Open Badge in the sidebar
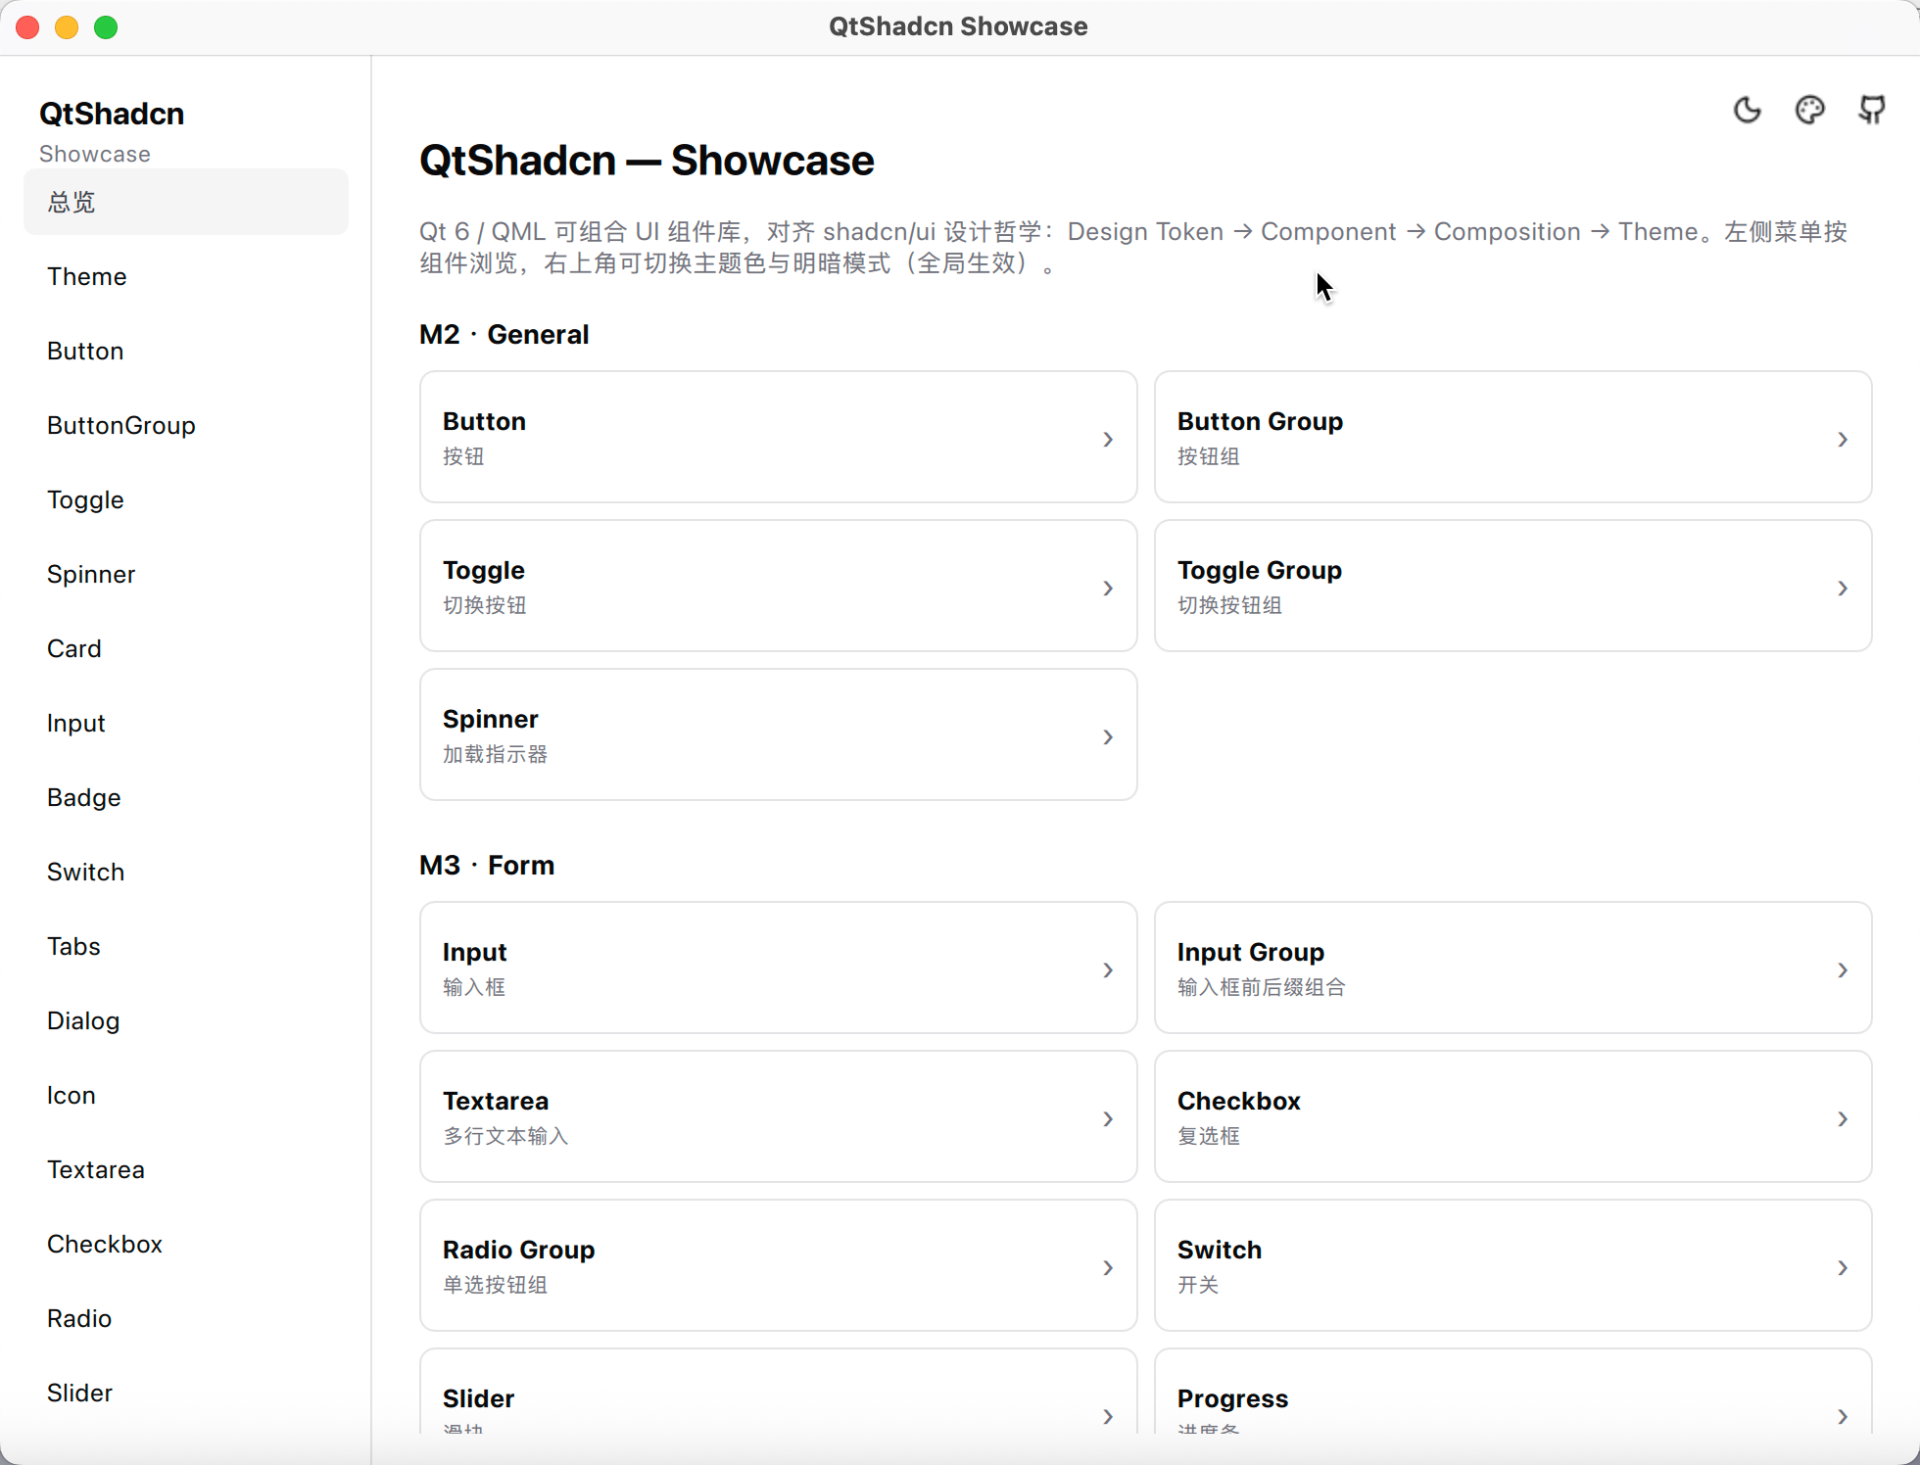1920x1465 pixels. point(186,798)
